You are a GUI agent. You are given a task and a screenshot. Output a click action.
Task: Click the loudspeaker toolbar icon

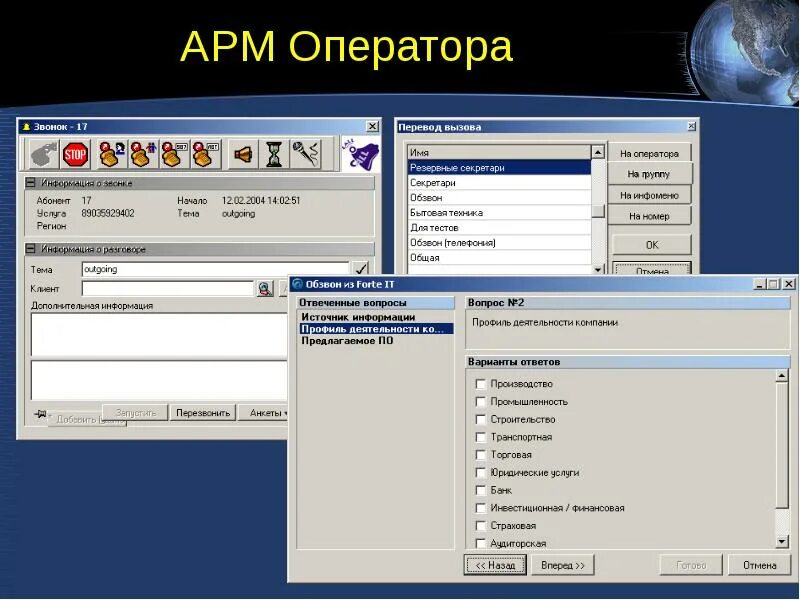[242, 154]
